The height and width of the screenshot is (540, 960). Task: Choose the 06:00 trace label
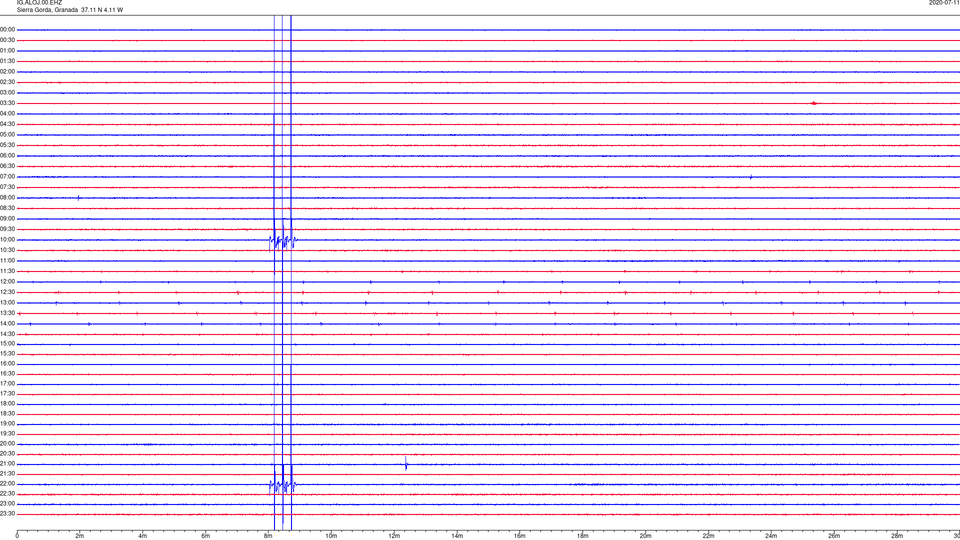point(8,156)
